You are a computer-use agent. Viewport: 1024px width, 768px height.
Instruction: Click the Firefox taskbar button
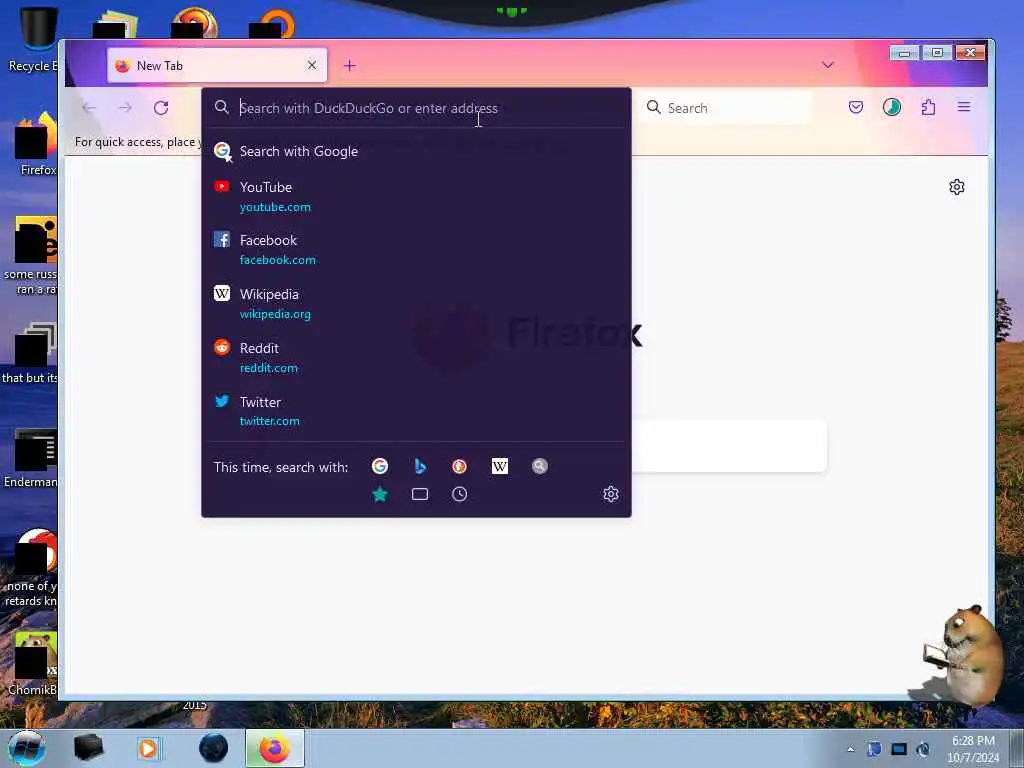(275, 748)
